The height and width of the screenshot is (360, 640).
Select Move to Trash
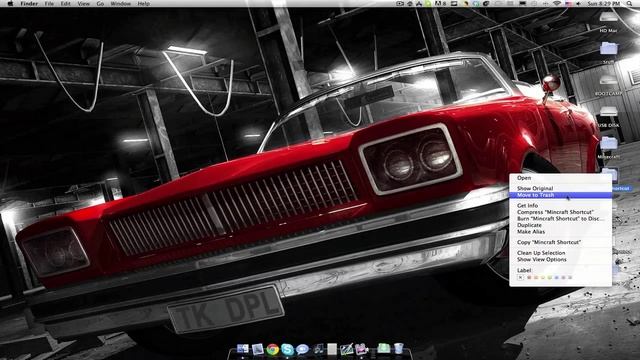pyautogui.click(x=560, y=195)
